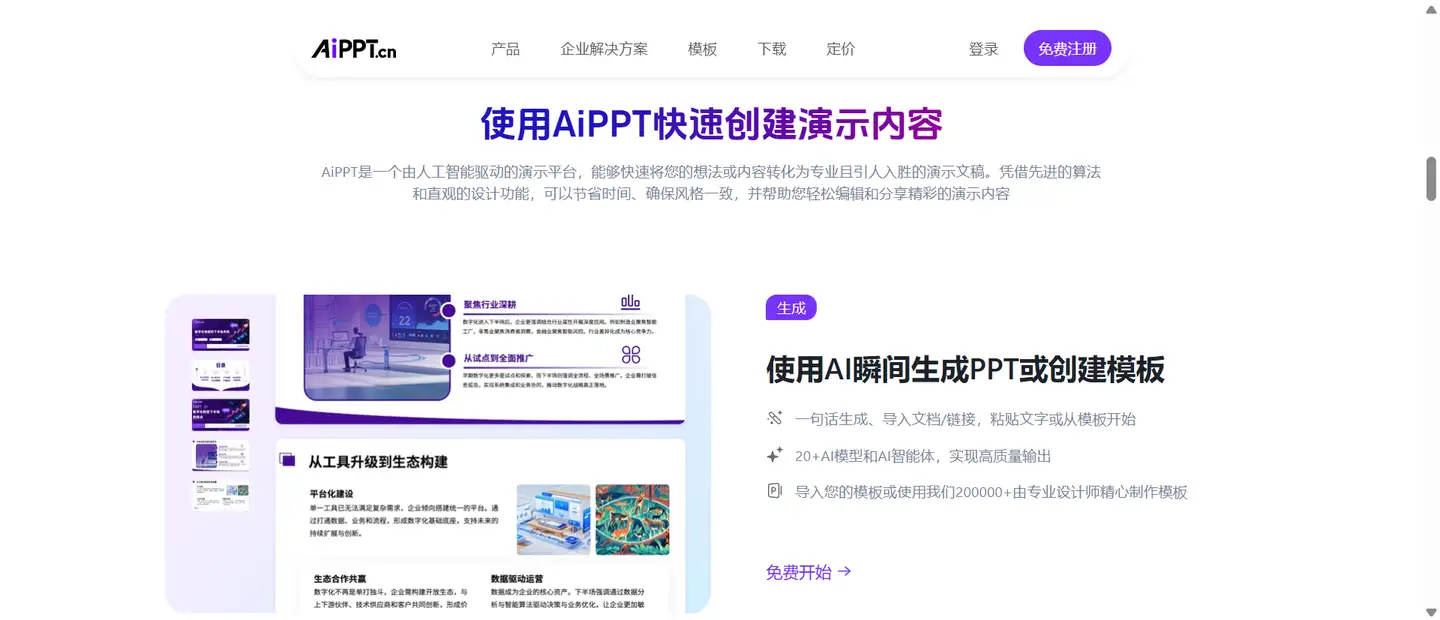The width and height of the screenshot is (1440, 620).
Task: Click the arrow next to 免费开始
Action: click(844, 572)
